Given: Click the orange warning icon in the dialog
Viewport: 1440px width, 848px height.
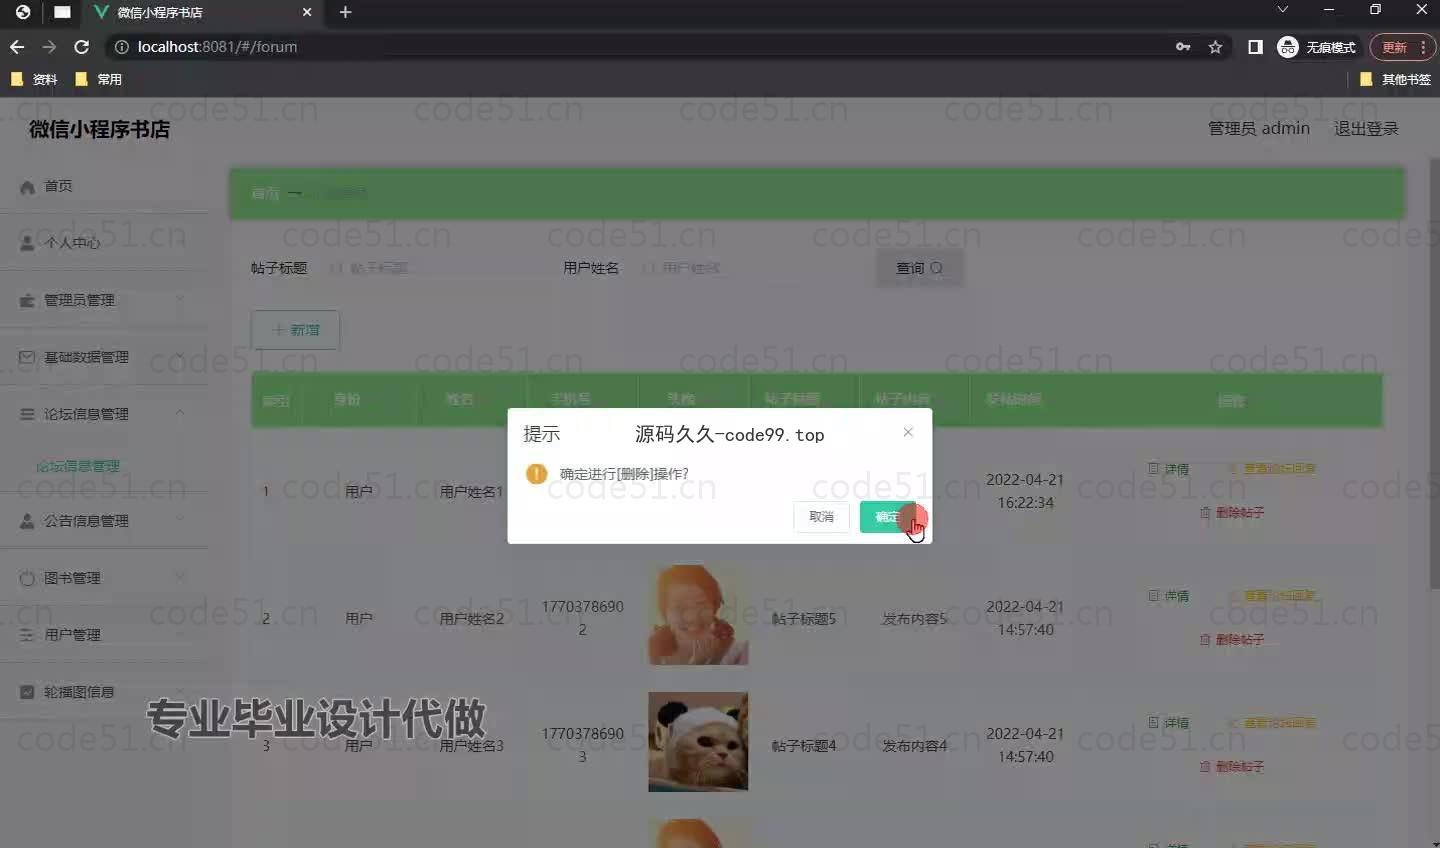Looking at the screenshot, I should (537, 474).
